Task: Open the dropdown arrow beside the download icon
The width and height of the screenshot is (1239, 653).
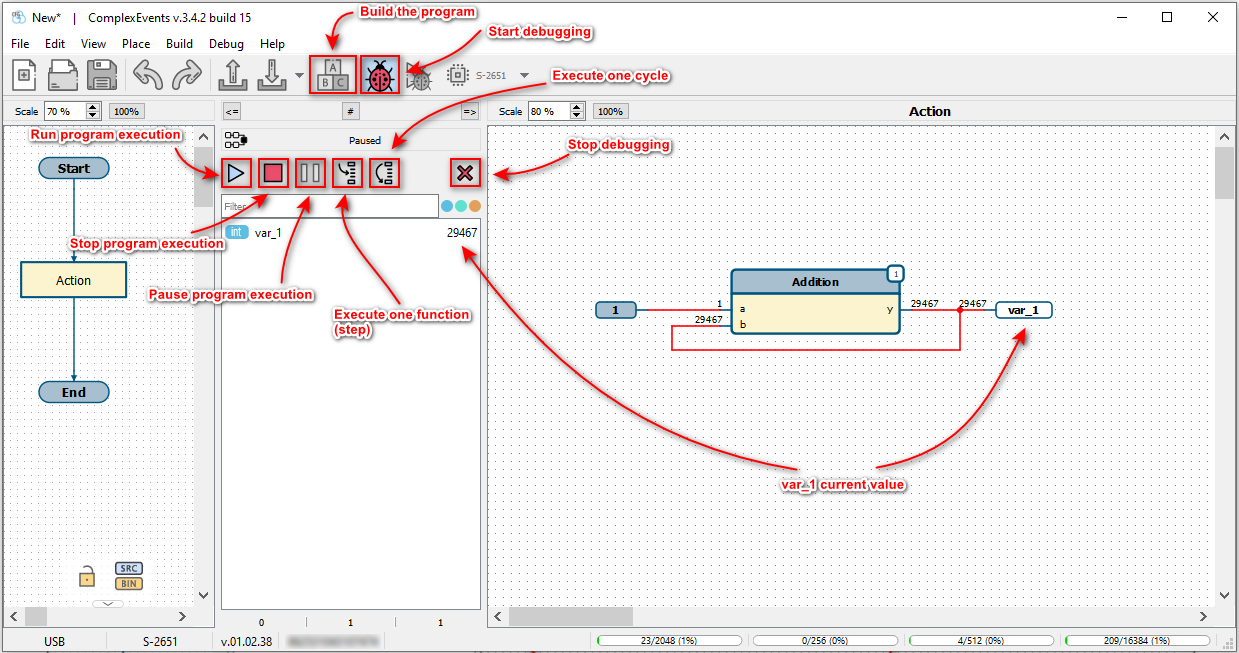Action: pyautogui.click(x=299, y=75)
